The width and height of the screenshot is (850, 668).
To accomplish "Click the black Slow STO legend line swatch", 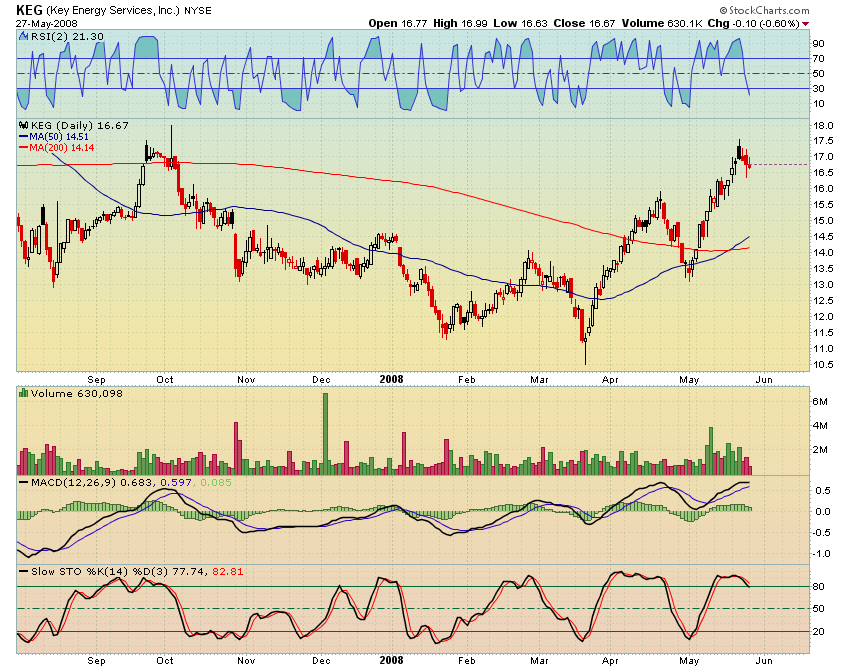I will point(23,571).
